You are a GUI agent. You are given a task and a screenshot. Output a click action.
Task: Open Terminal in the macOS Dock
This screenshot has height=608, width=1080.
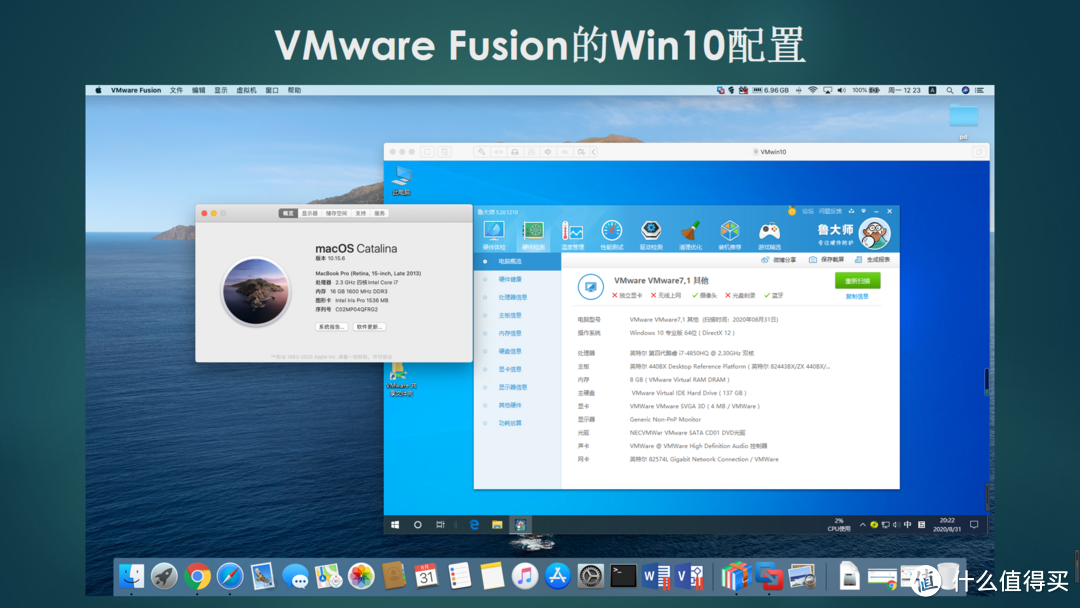click(x=623, y=576)
